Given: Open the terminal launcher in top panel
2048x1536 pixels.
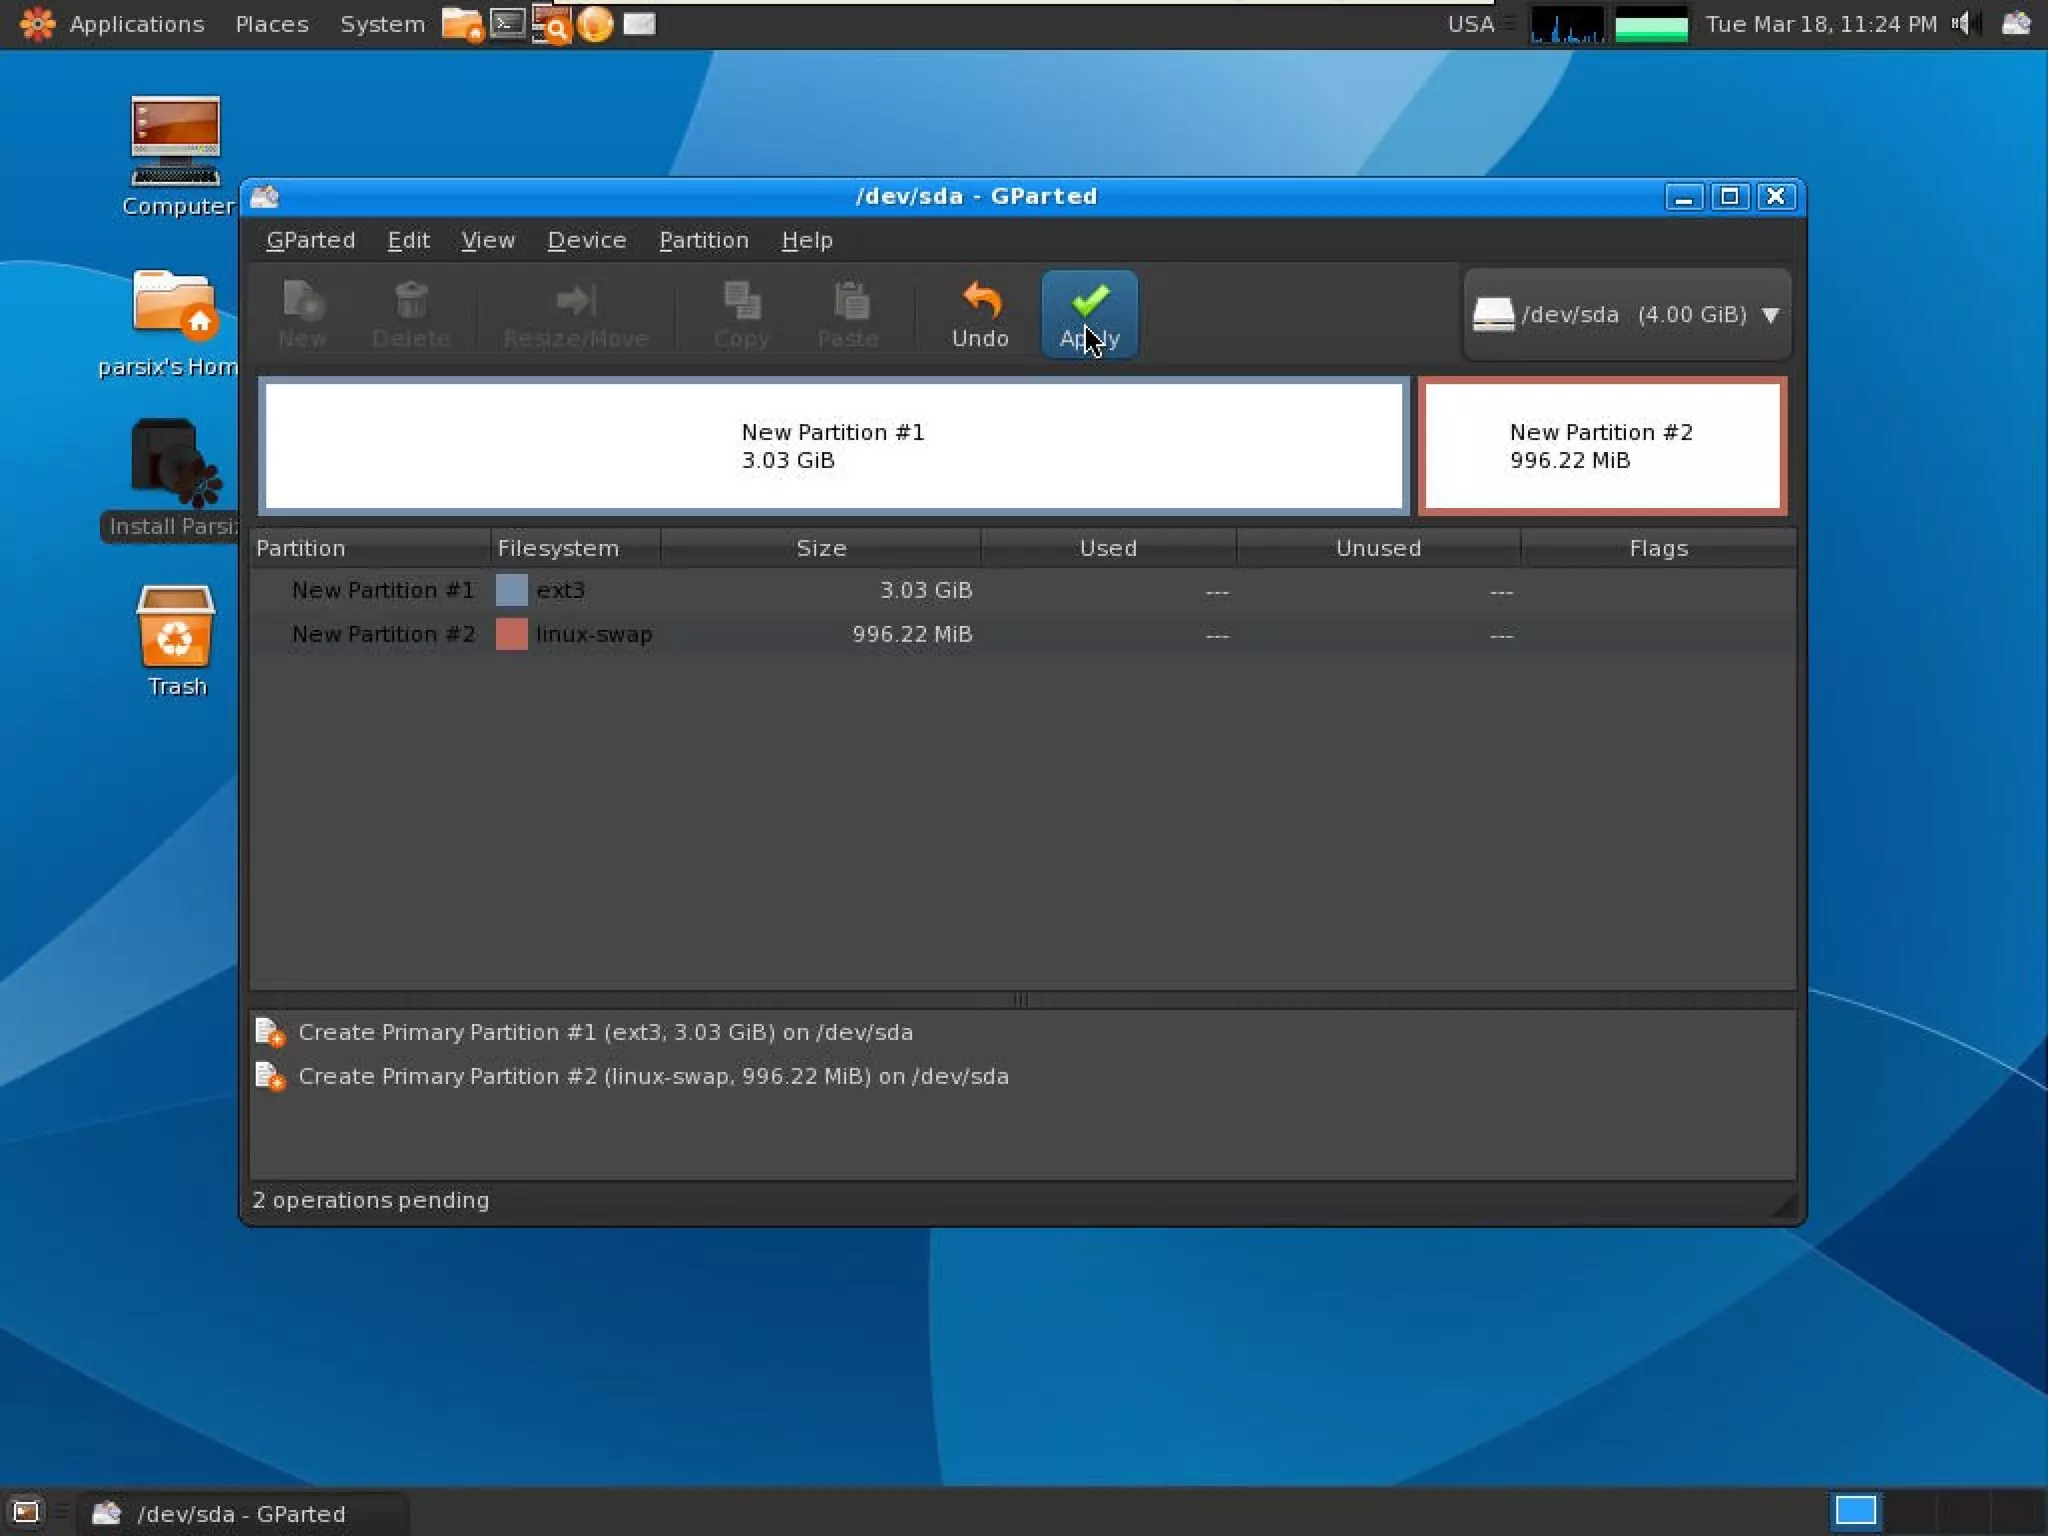Looking at the screenshot, I should 508,23.
